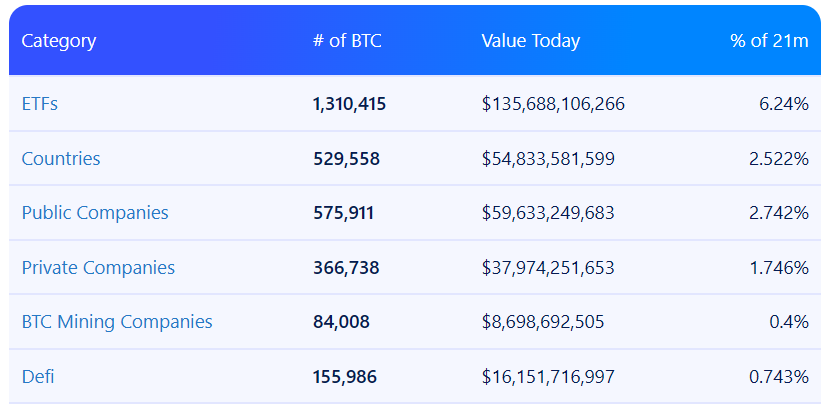Select the 2.522% percentage cell
Screen dimensions: 834x407
tap(778, 159)
